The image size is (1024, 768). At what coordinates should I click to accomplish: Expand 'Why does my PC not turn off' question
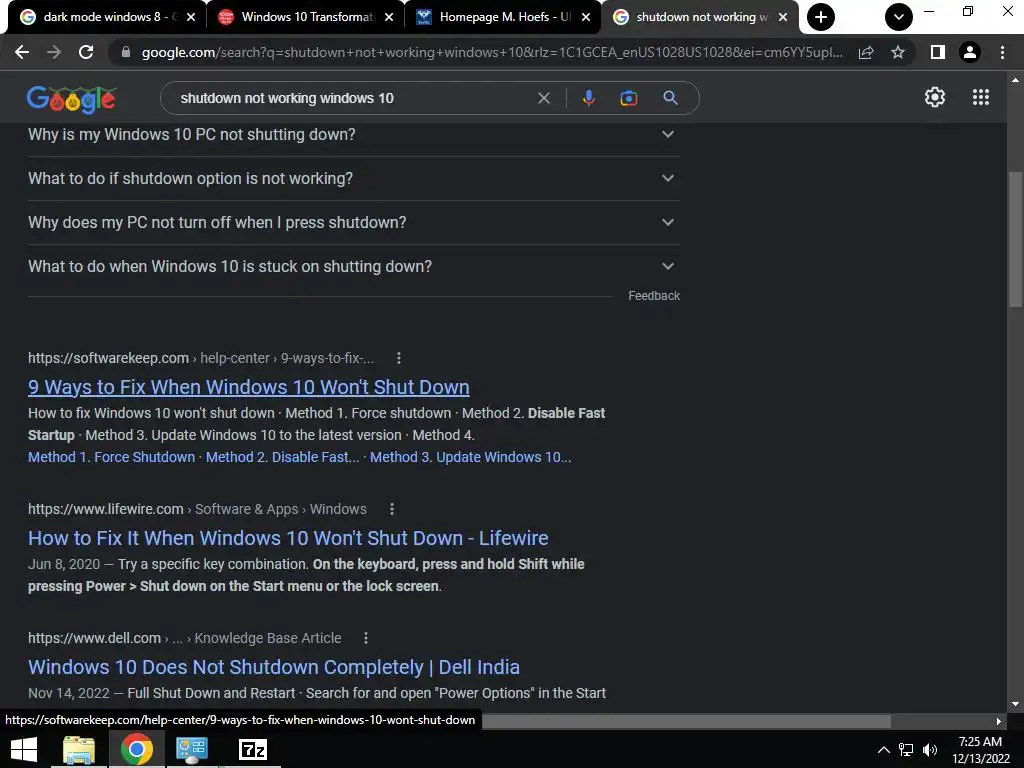click(x=353, y=223)
